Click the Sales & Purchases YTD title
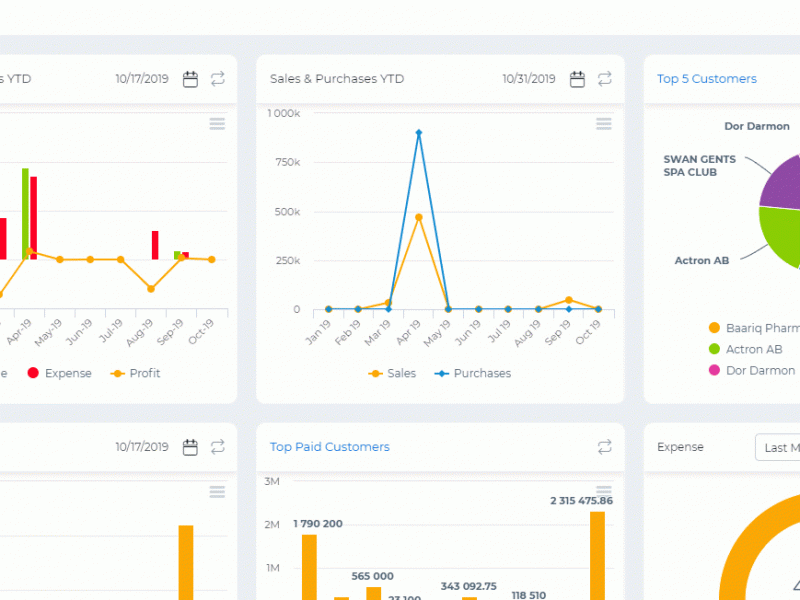 337,79
